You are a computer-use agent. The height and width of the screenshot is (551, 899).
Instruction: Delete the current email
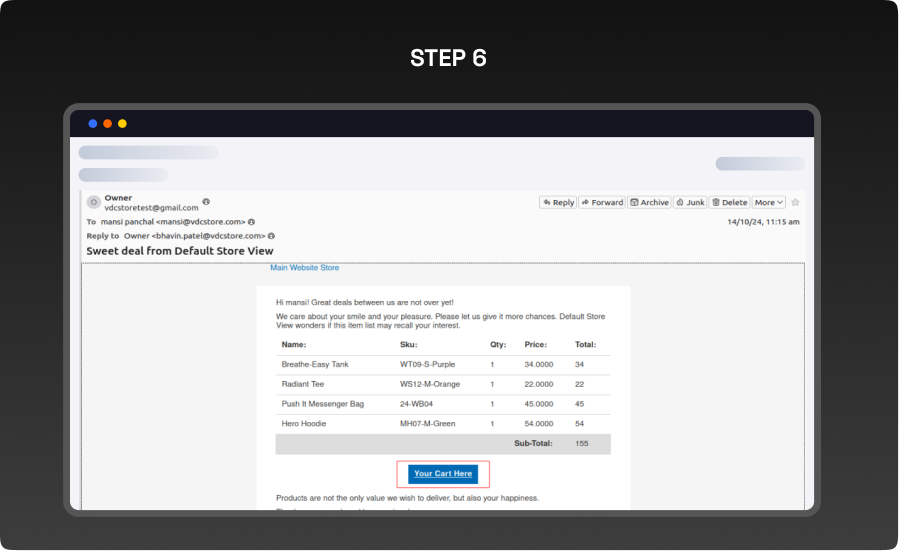(729, 202)
